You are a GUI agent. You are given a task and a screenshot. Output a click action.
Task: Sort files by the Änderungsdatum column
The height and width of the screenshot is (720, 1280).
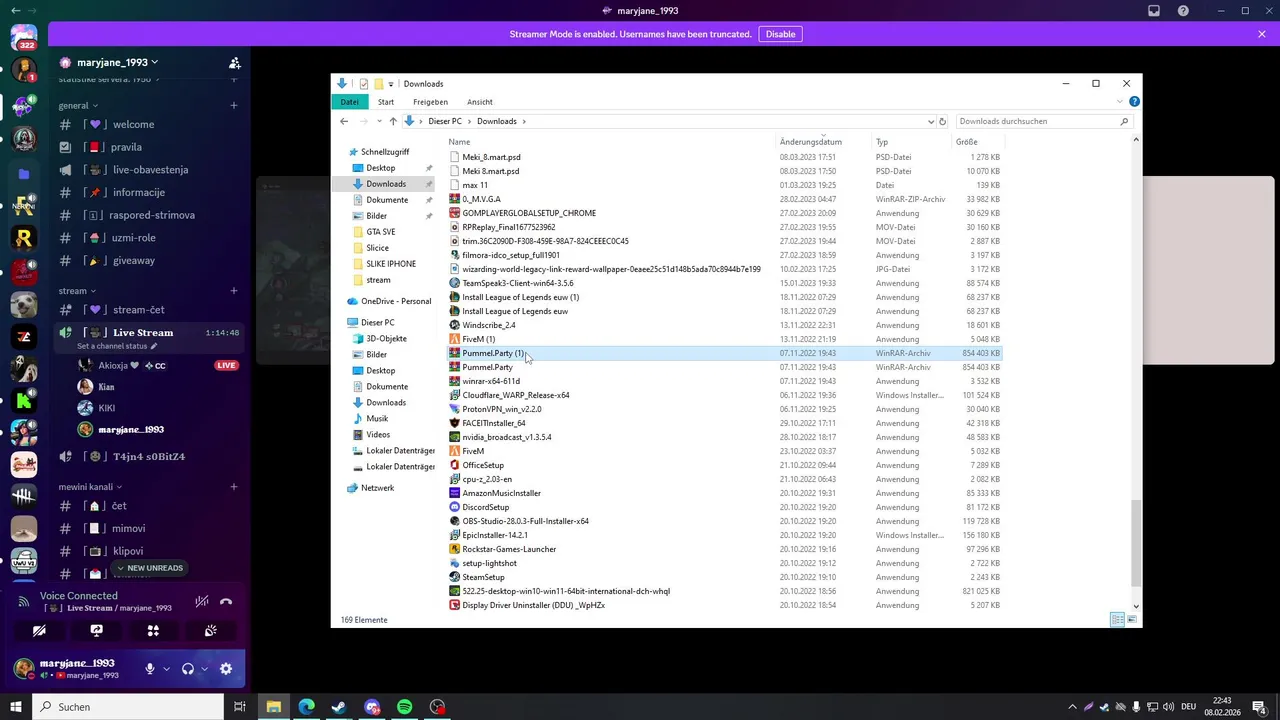(810, 142)
